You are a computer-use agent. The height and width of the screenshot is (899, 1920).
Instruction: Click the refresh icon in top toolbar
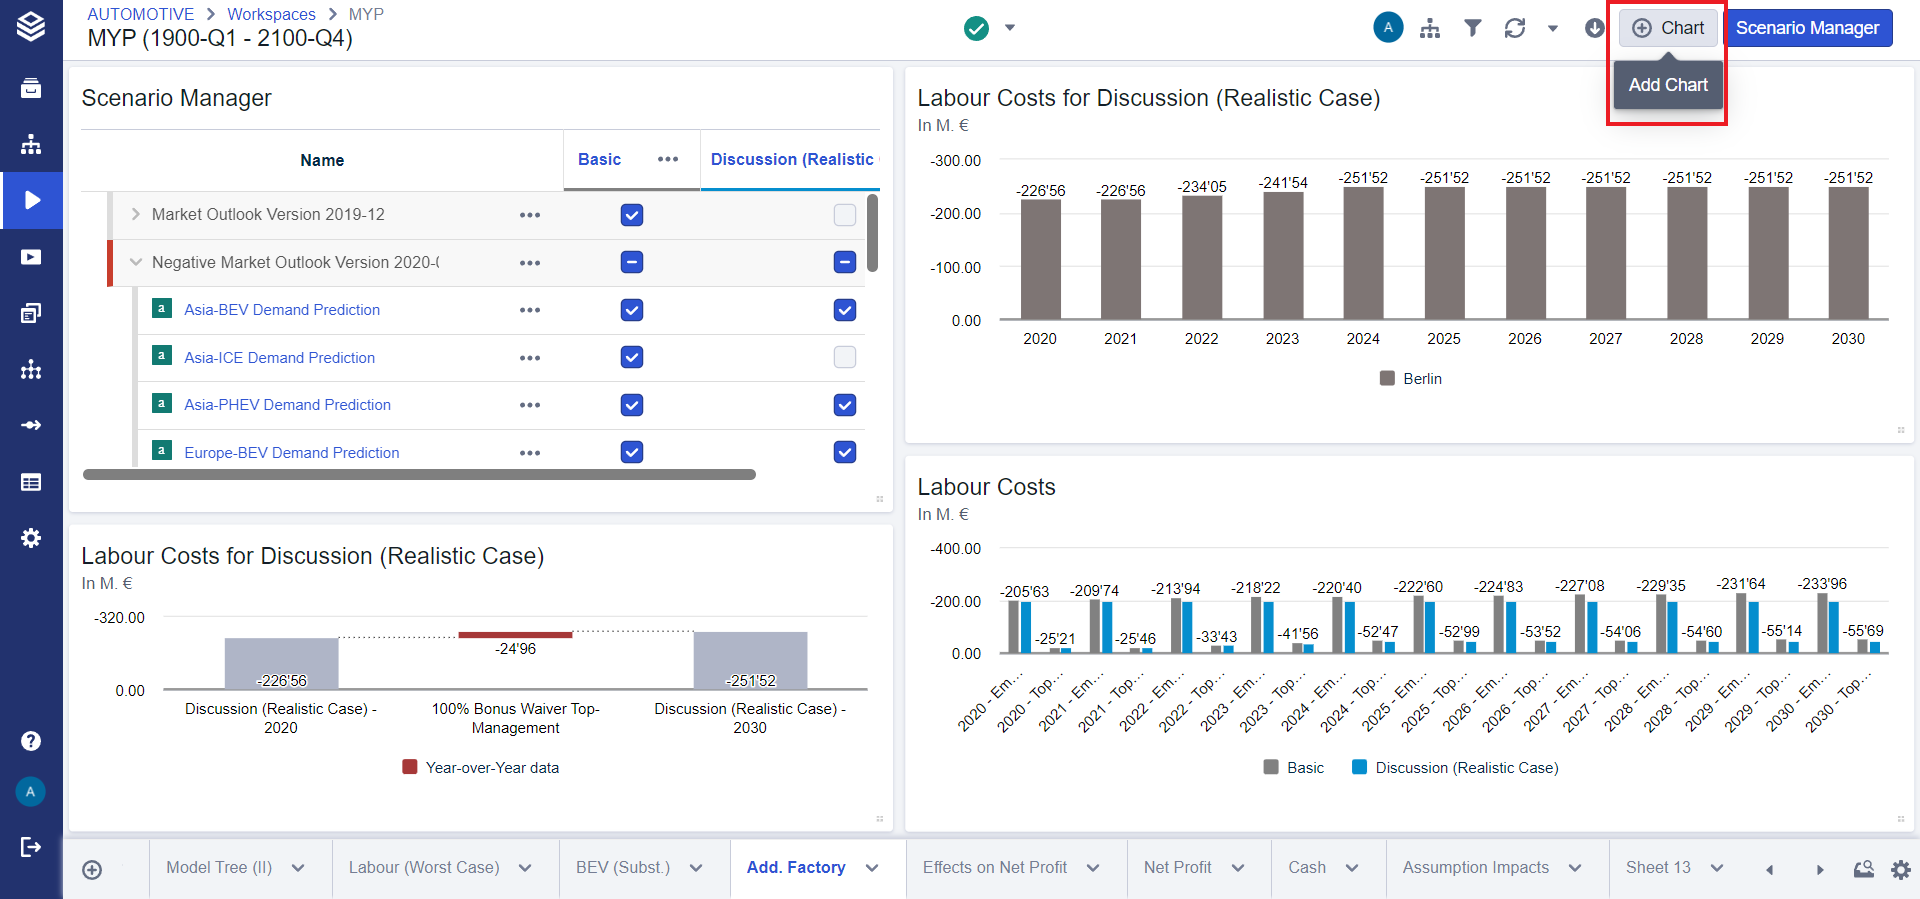pos(1515,28)
